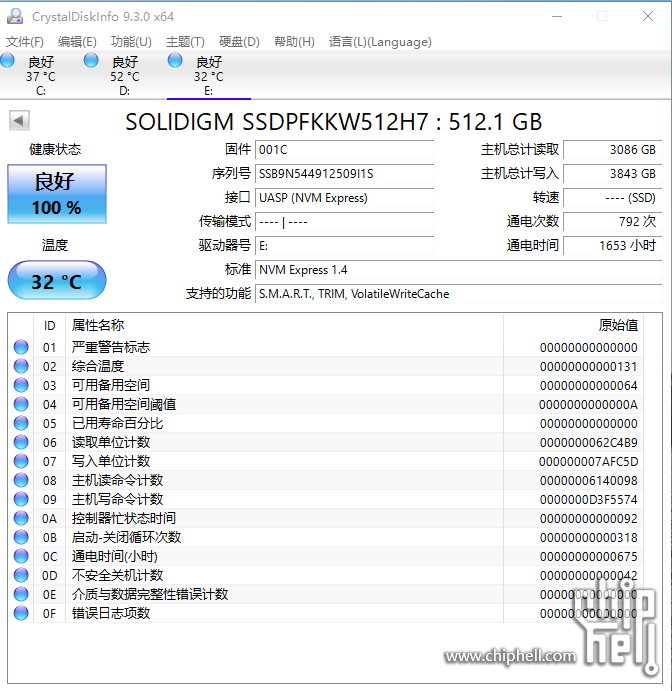672x691 pixels.
Task: Click the 良好 100 % health status button
Action: tap(57, 194)
